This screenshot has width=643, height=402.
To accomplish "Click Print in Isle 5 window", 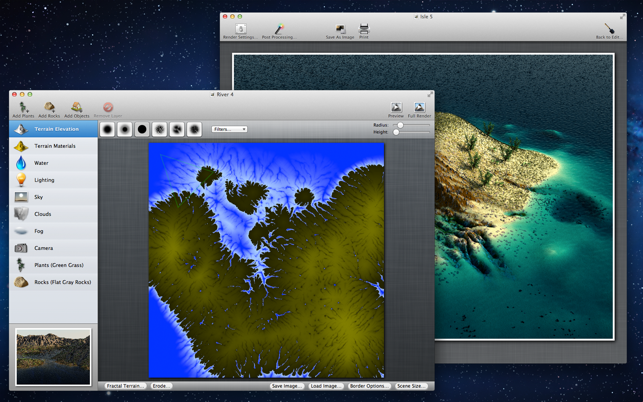I will tap(364, 31).
